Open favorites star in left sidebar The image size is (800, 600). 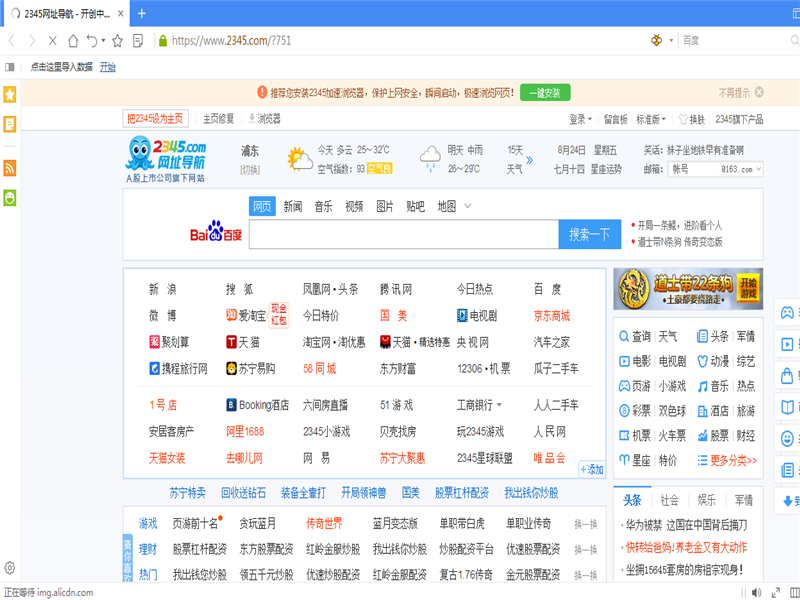[x=10, y=94]
